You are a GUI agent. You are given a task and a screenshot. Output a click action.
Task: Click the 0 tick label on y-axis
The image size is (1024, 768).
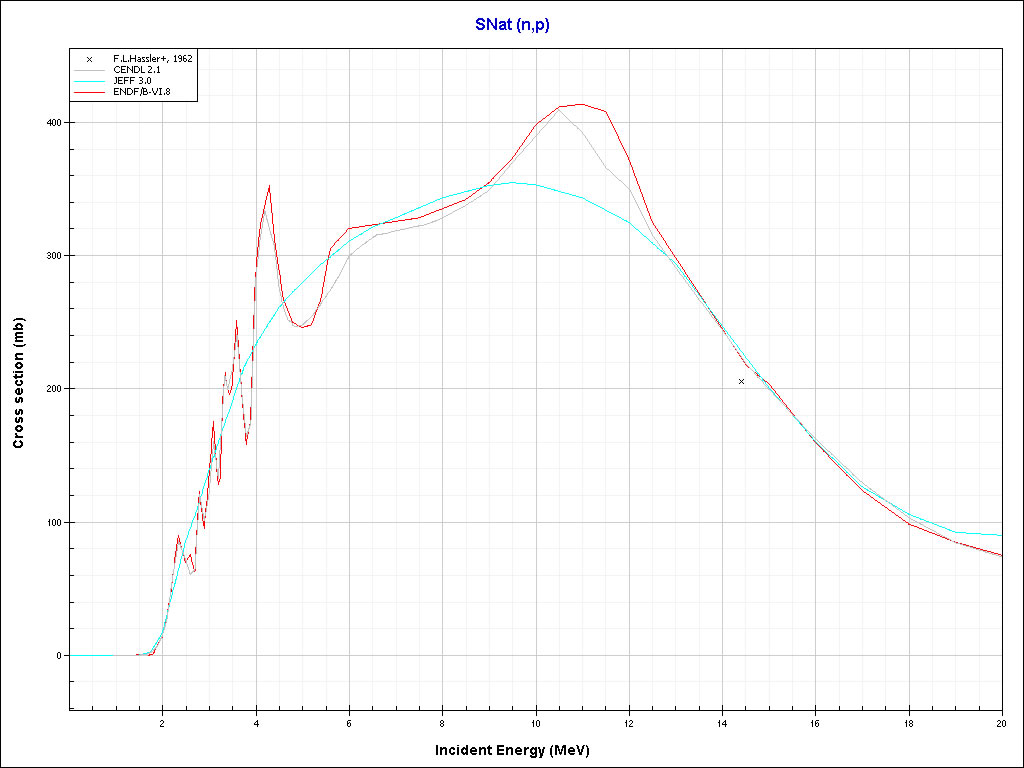[60, 655]
